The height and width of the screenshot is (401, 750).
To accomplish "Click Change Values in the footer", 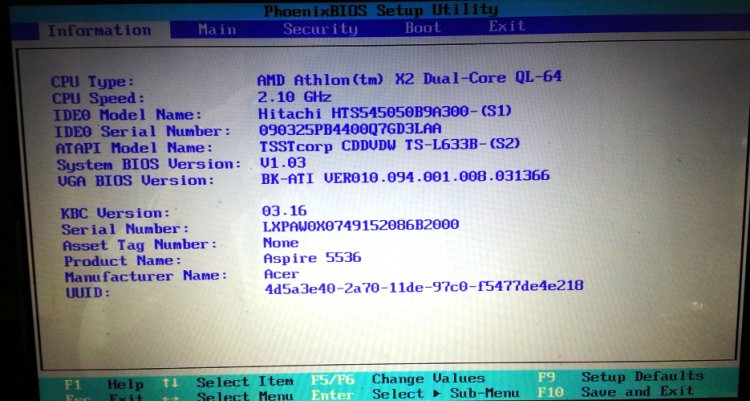I will click(x=428, y=379).
